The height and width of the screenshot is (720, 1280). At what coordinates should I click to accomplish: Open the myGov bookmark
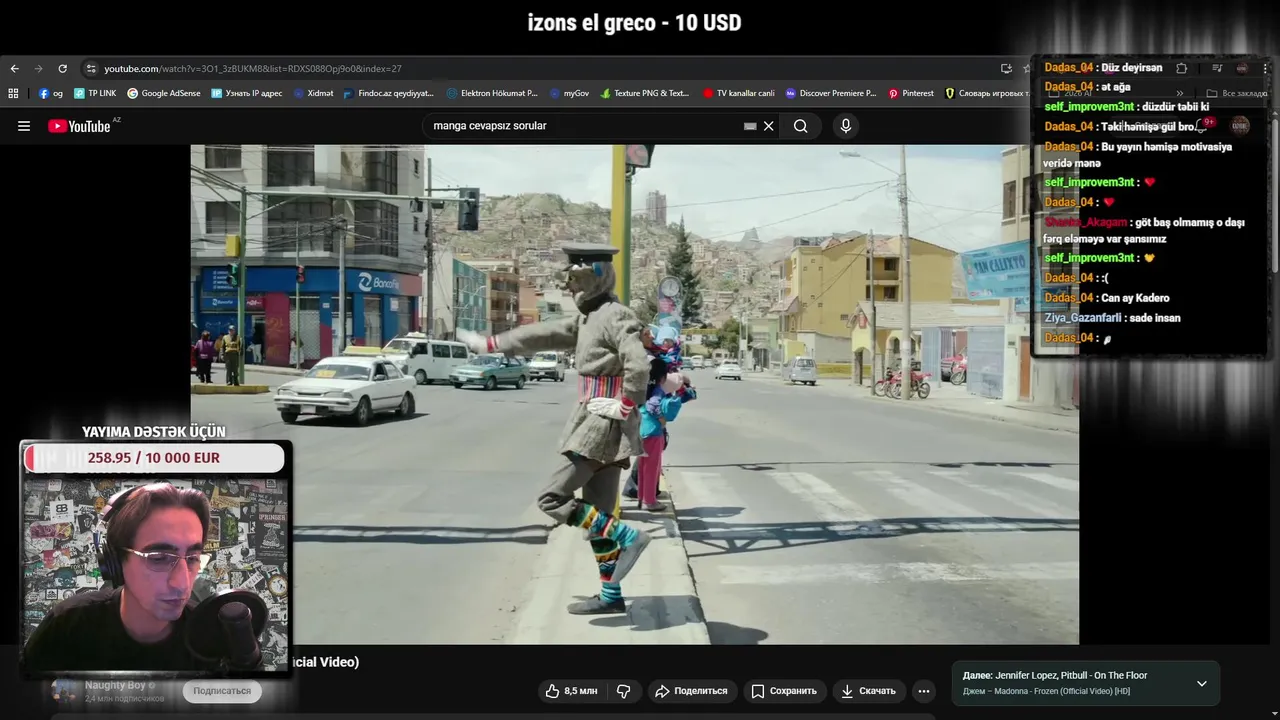tap(569, 93)
